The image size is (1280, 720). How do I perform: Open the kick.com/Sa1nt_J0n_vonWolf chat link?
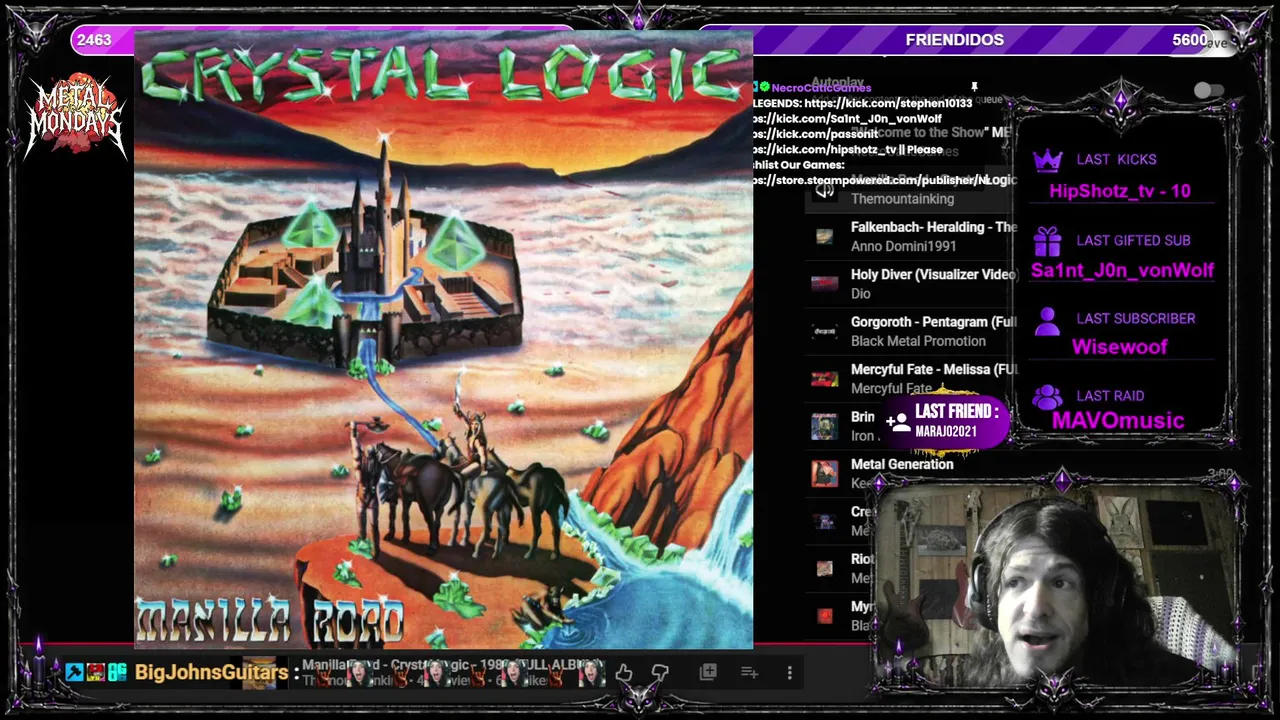click(x=847, y=119)
